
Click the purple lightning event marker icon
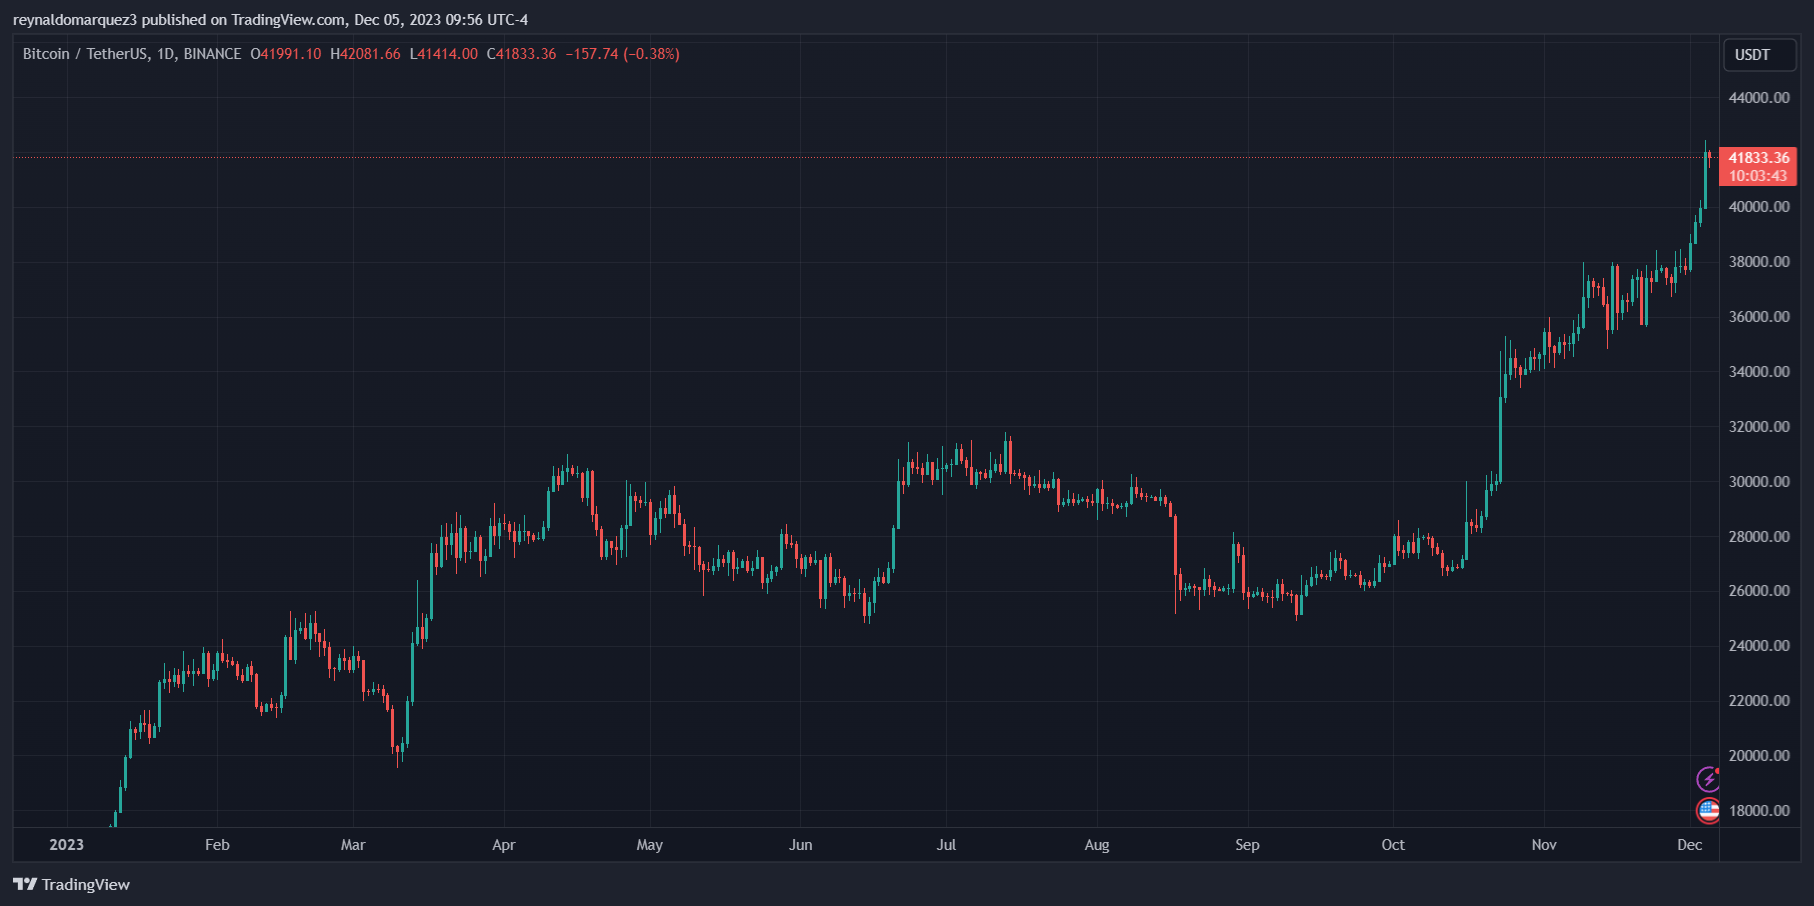(x=1708, y=779)
